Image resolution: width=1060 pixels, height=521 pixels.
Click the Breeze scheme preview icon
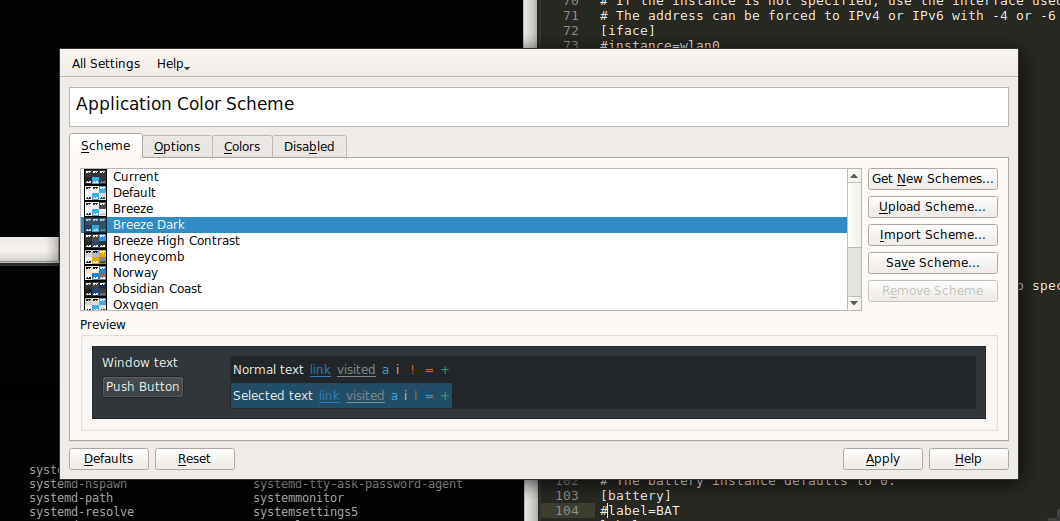pyautogui.click(x=96, y=209)
